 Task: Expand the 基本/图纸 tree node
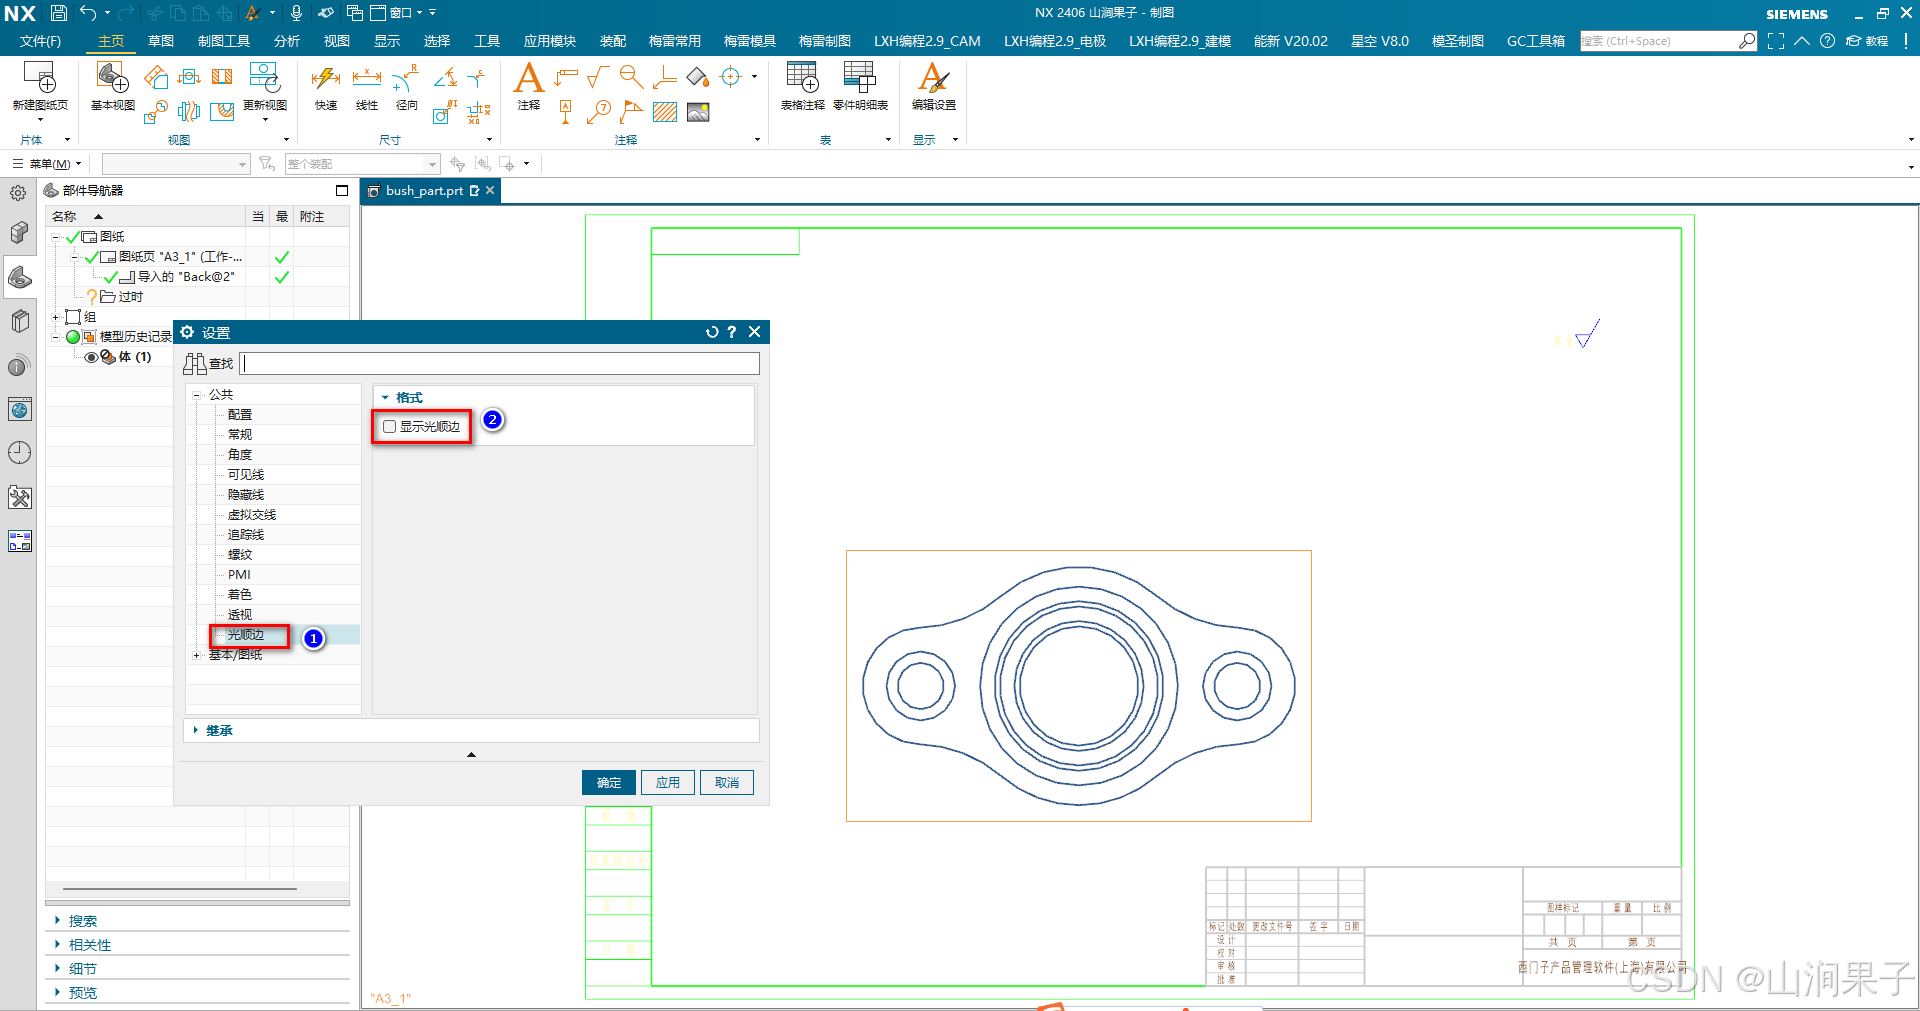tap(196, 655)
